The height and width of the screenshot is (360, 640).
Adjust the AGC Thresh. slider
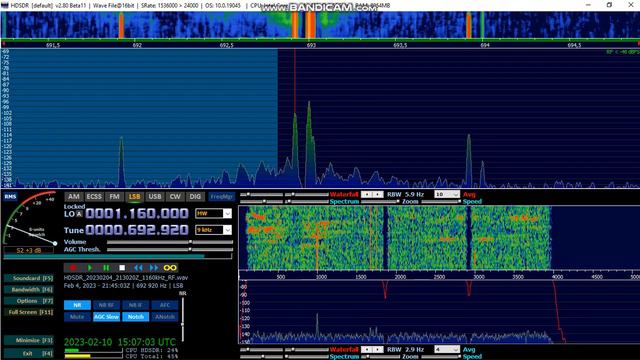(170, 249)
